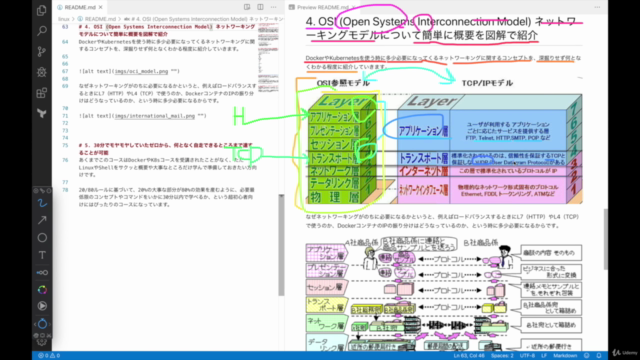
Task: Click the UTF-8 encoding in status bar
Action: pos(527,356)
